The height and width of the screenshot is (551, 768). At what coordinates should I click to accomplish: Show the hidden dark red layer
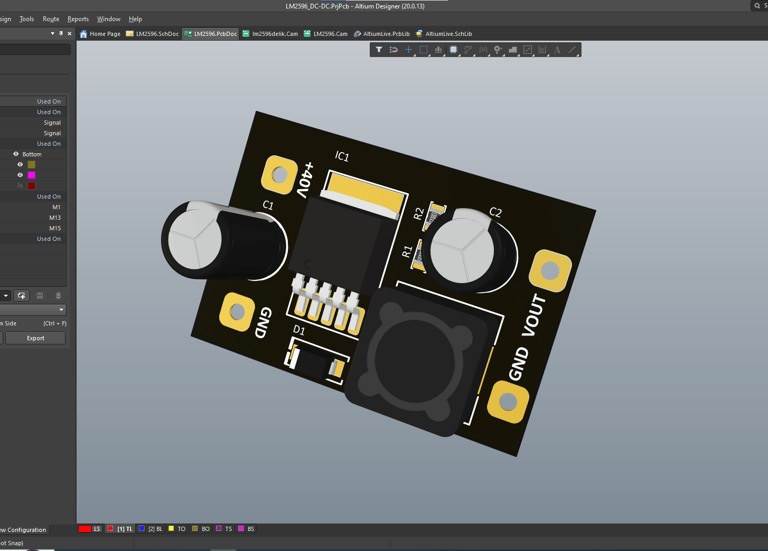coord(20,185)
